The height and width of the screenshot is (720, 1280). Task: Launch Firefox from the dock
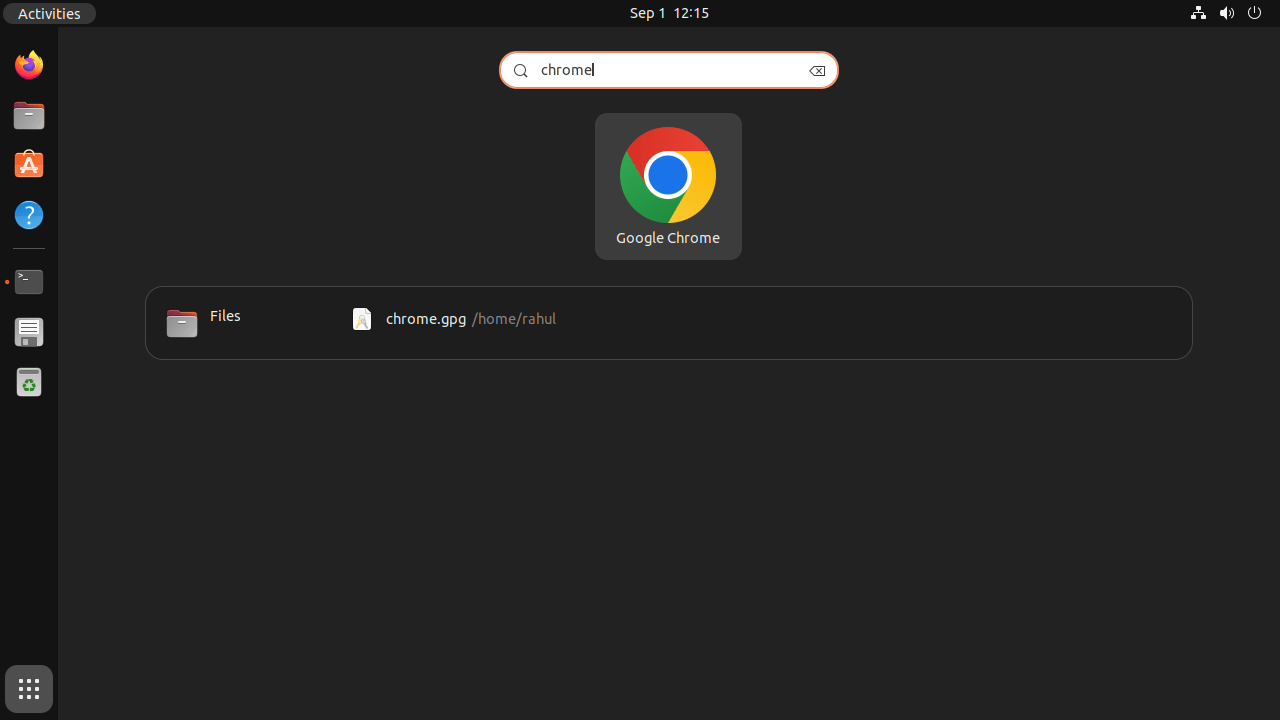point(28,64)
